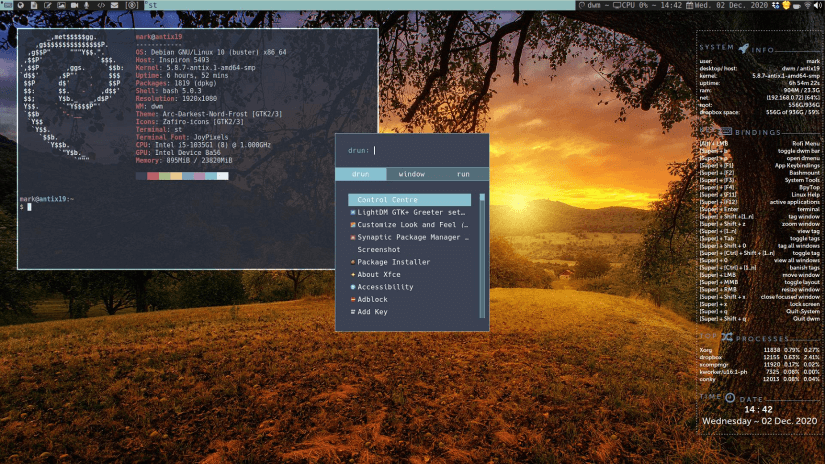Open the yellow shield tray icon

pyautogui.click(x=786, y=5)
